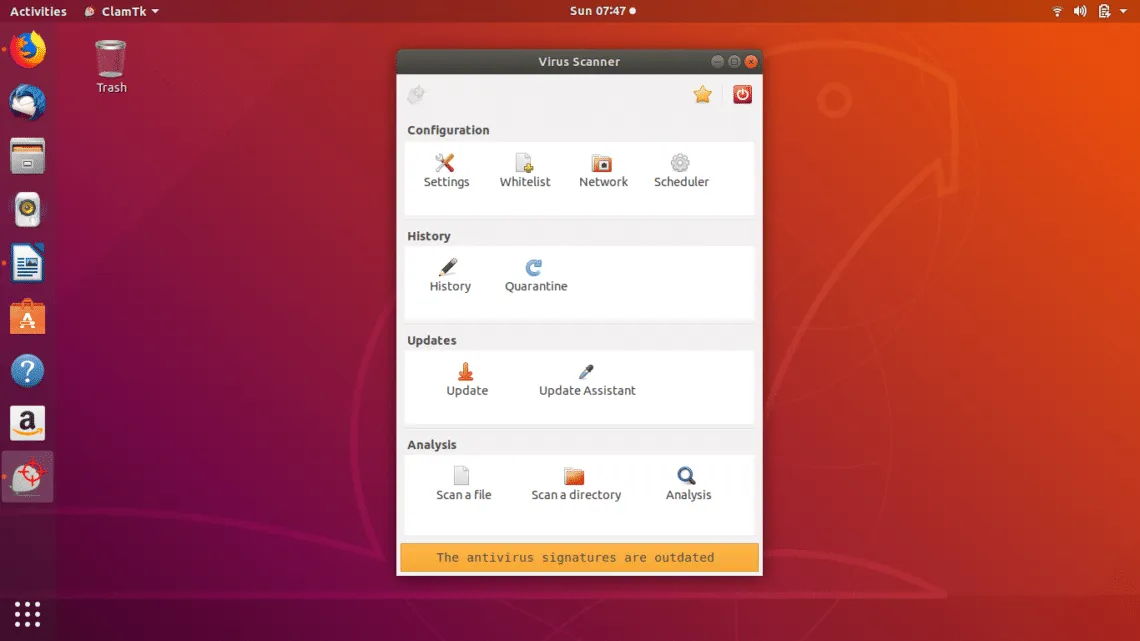The height and width of the screenshot is (641, 1140).
Task: Open the clock calendar dropdown
Action: tap(601, 11)
